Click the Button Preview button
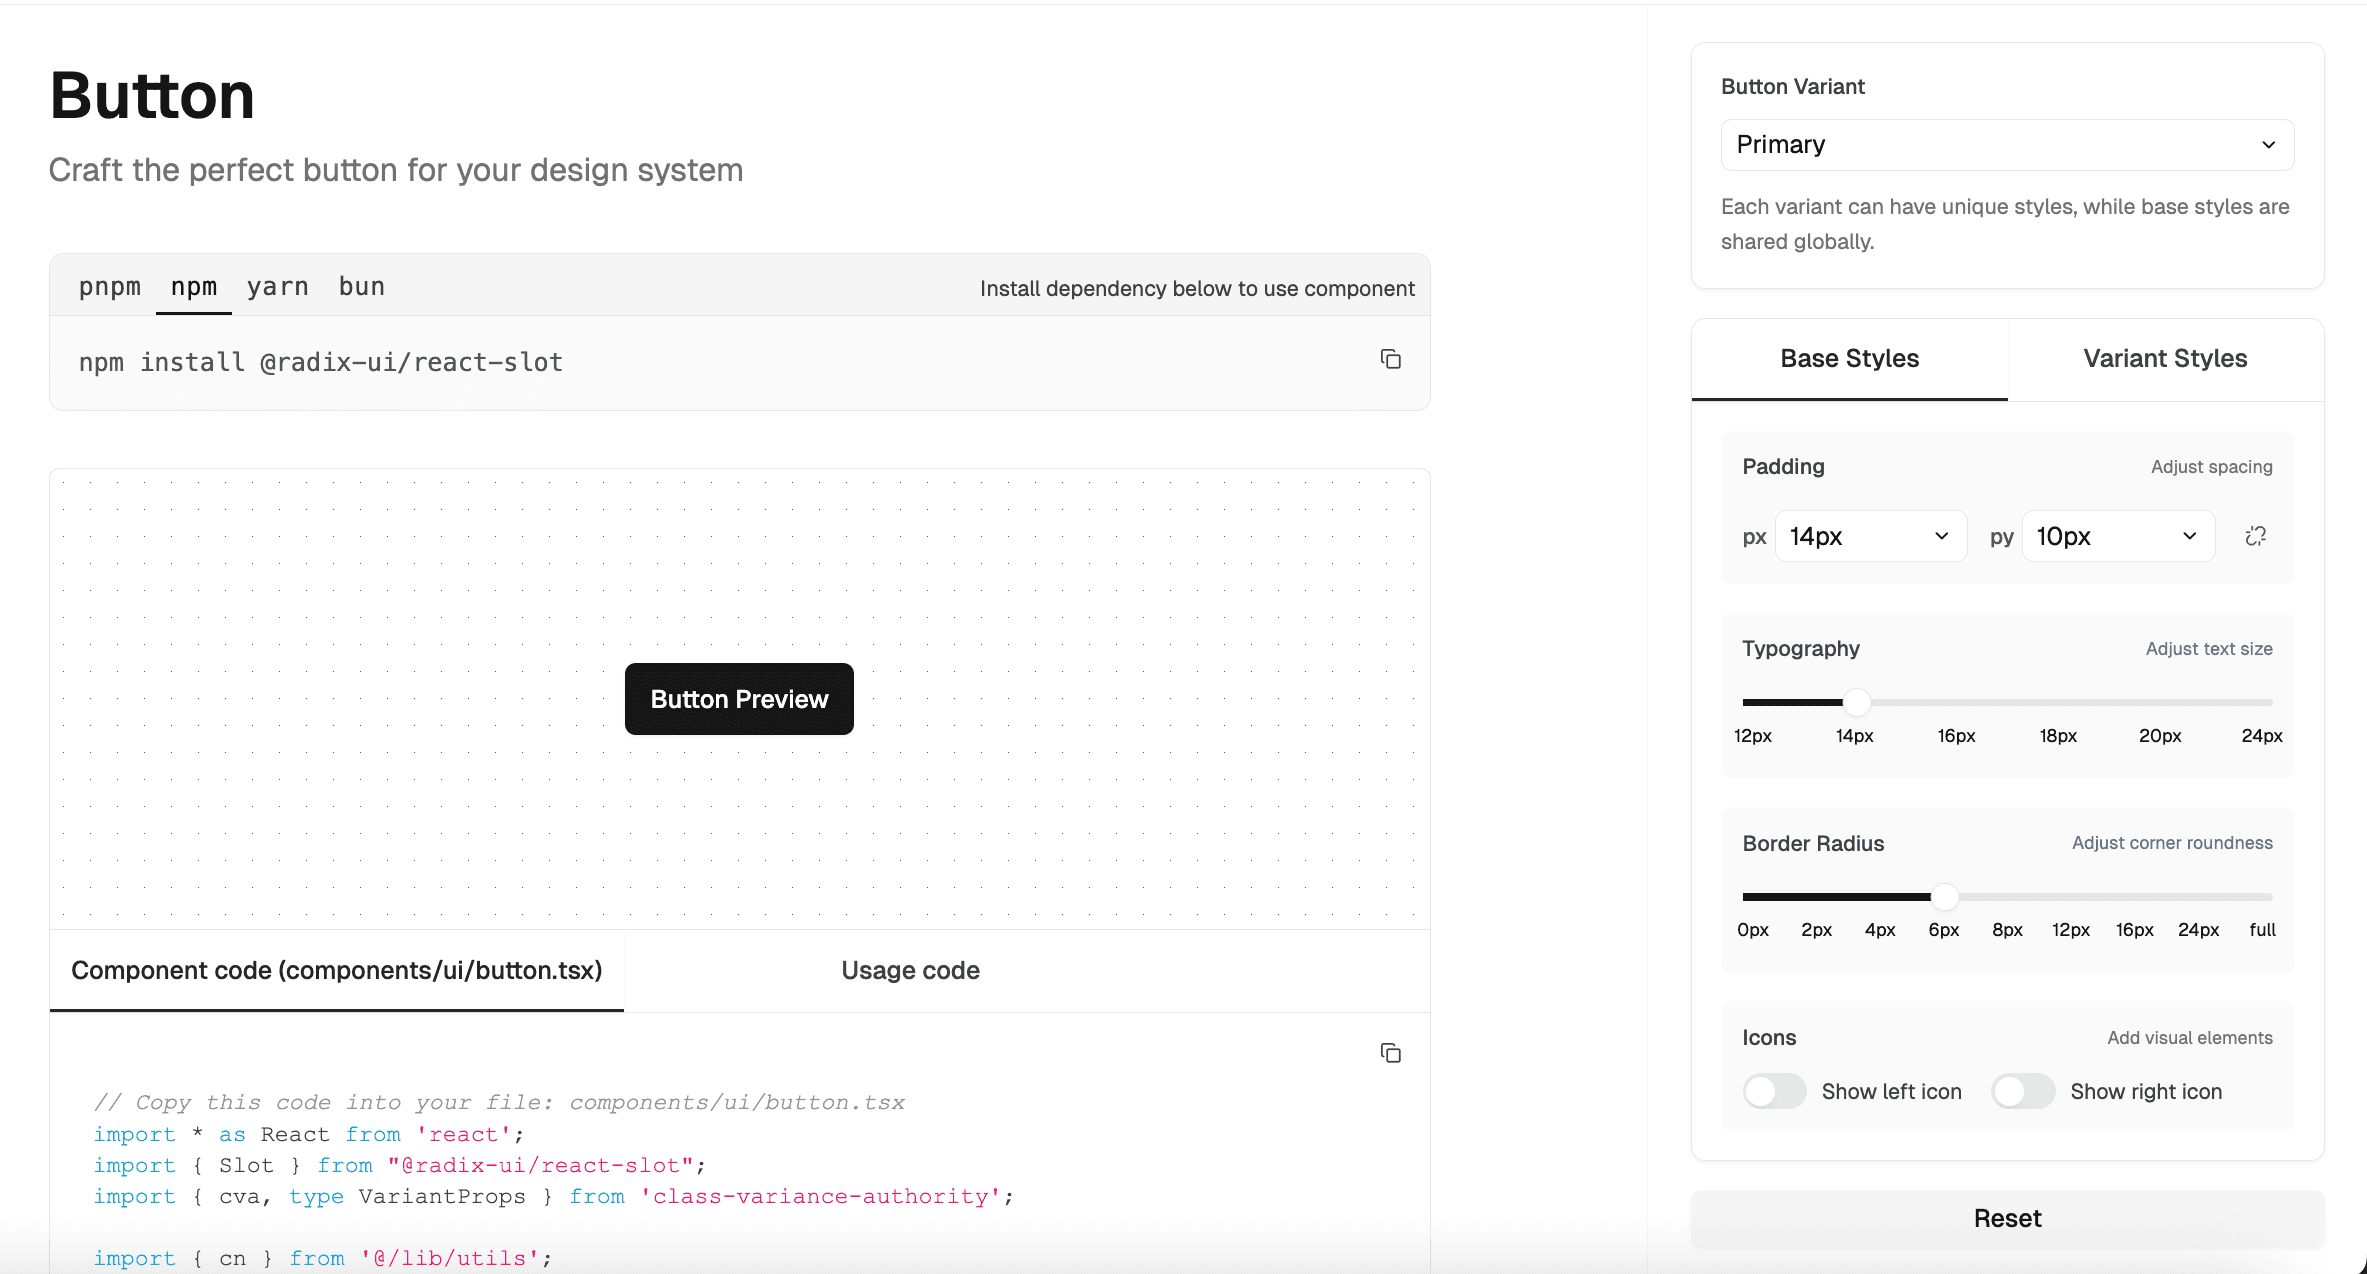Image resolution: width=2367 pixels, height=1274 pixels. (x=739, y=699)
